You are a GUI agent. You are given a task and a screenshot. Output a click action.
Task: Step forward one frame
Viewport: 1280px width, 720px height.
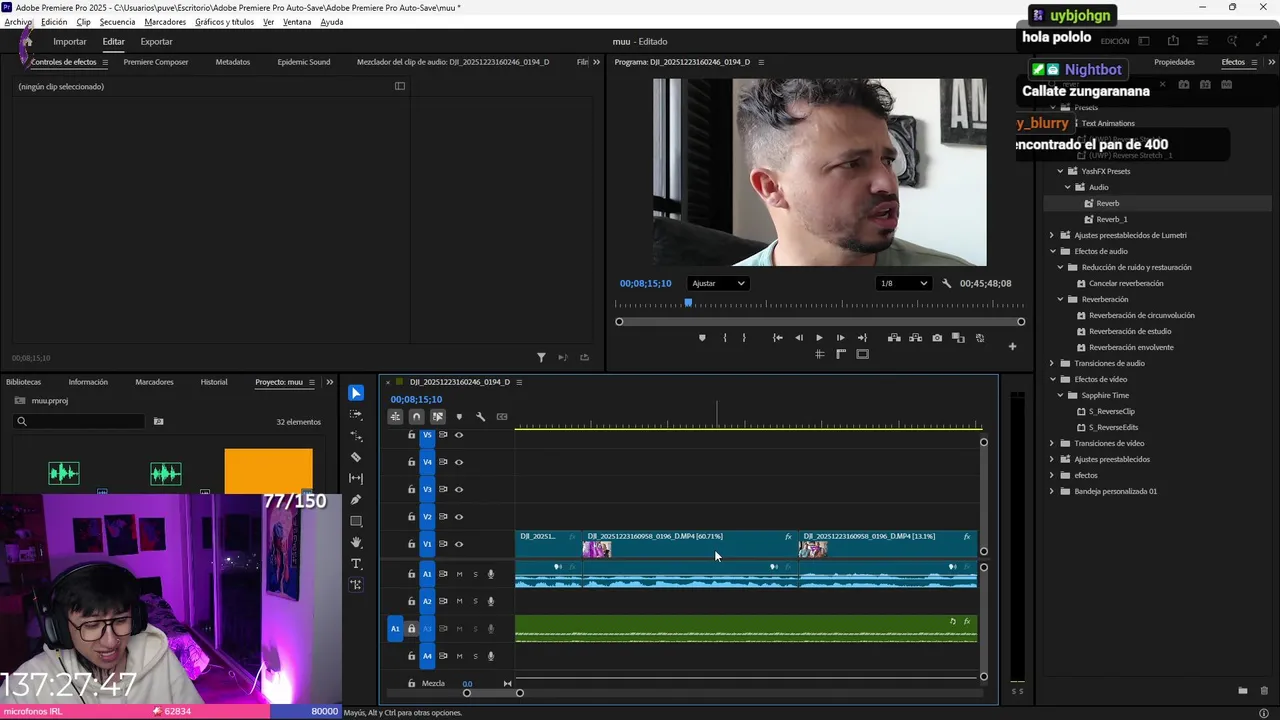click(x=840, y=338)
